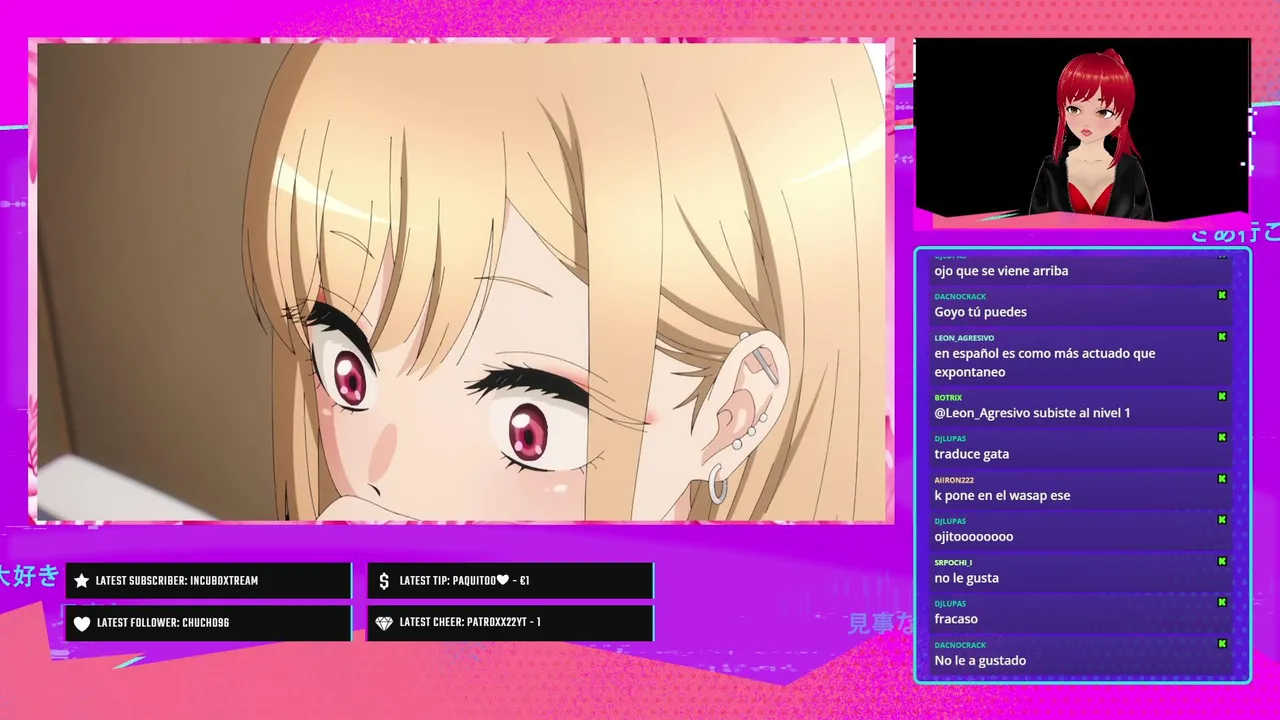Screen dimensions: 1280x720
Task: Click the dollar sign icon beside Latest Tip
Action: pyautogui.click(x=384, y=581)
